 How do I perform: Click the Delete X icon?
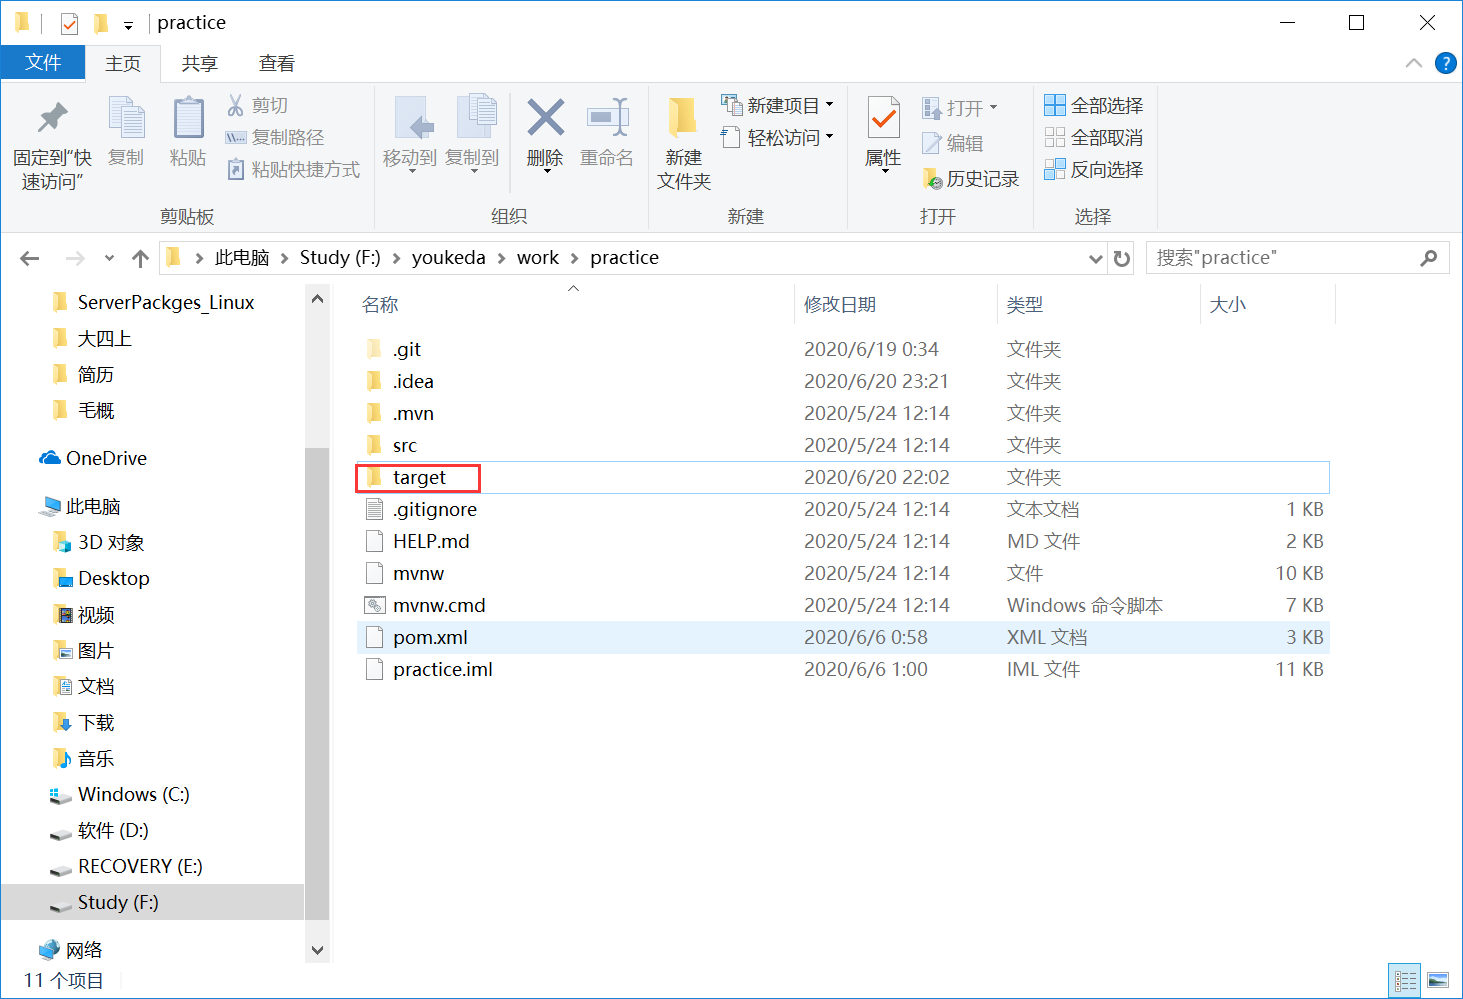tap(545, 118)
